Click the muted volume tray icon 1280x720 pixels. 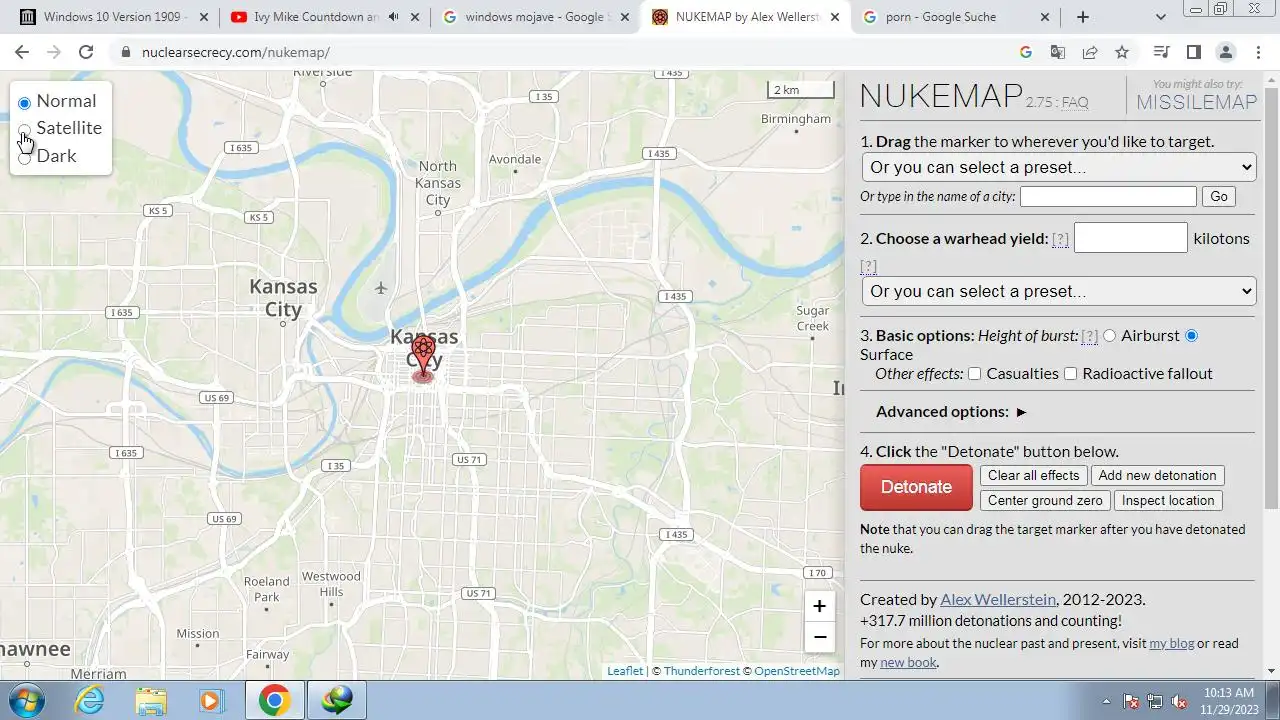(x=1179, y=701)
